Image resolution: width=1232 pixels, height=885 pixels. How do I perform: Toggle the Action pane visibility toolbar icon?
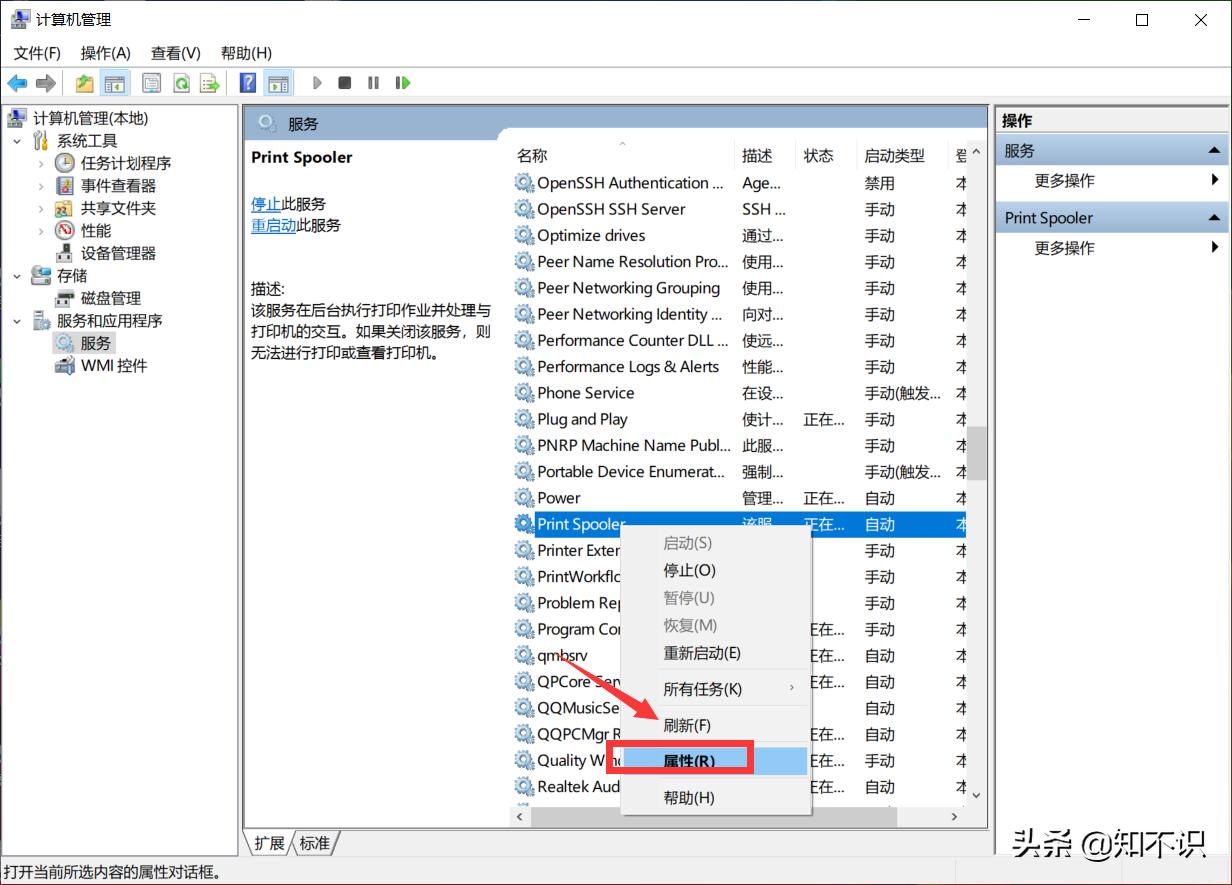pyautogui.click(x=279, y=82)
